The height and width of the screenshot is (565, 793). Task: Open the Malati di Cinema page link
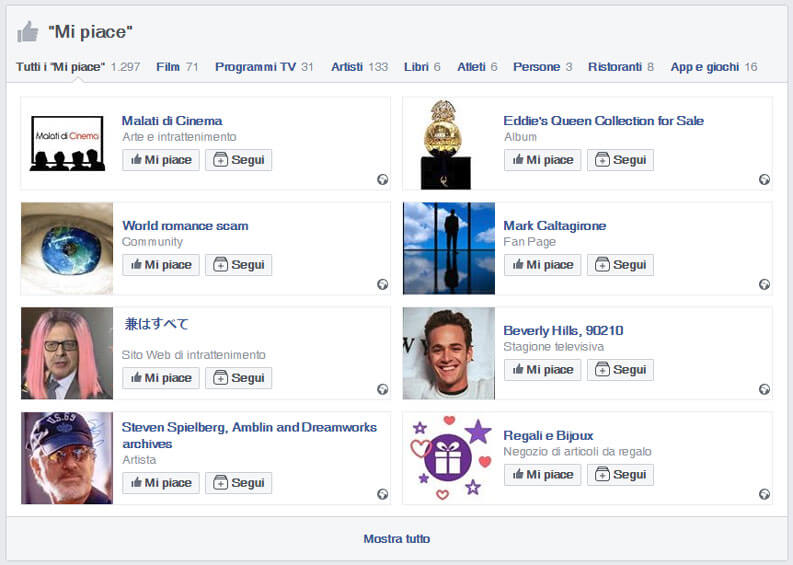(172, 121)
